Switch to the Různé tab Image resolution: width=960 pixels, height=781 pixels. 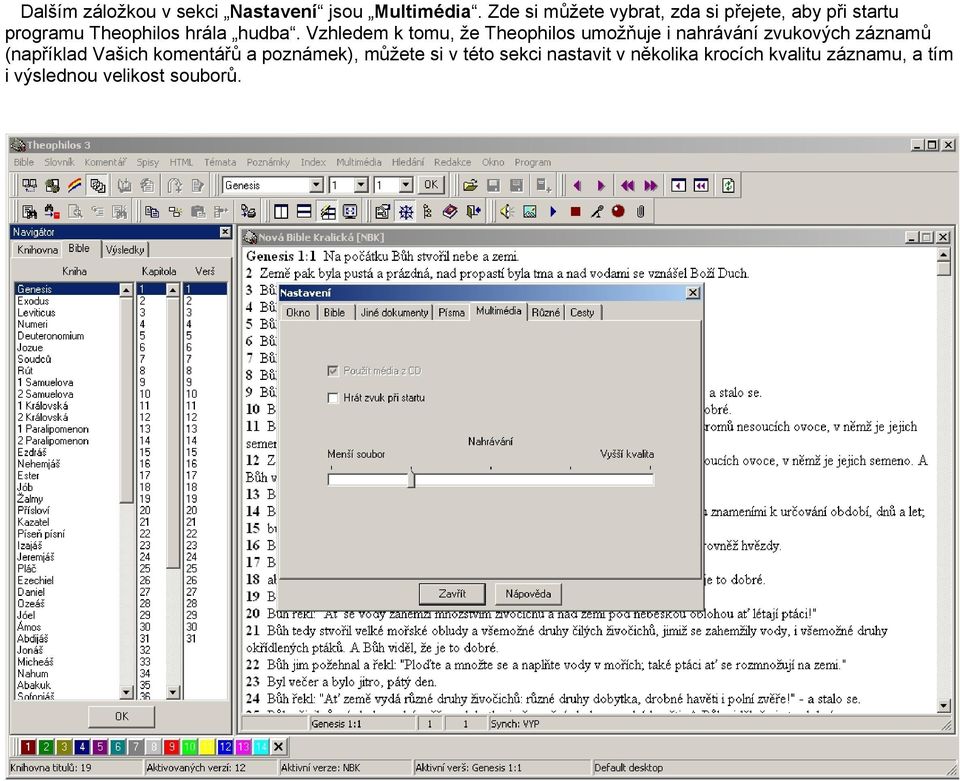click(x=546, y=312)
